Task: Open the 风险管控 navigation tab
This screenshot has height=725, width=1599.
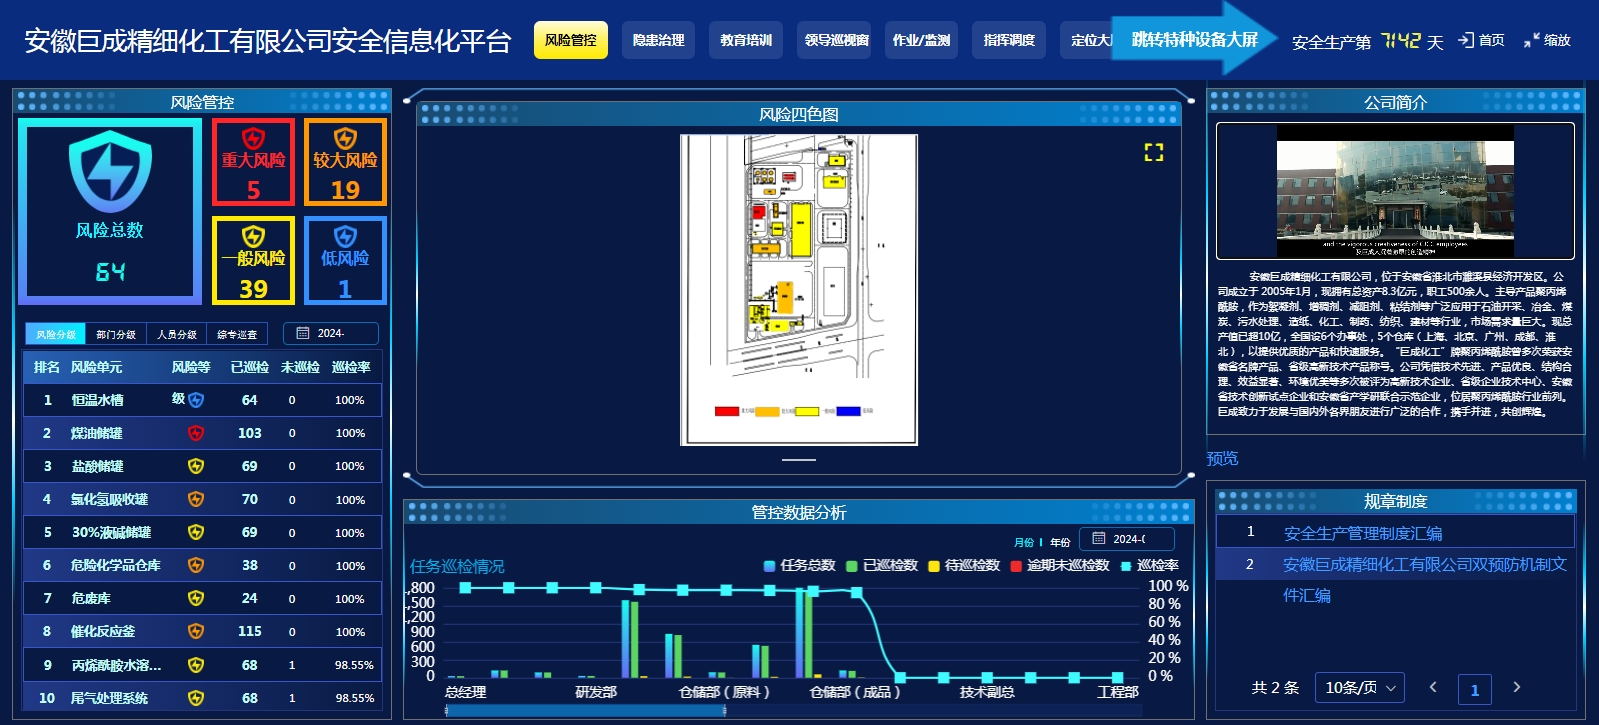Action: (571, 40)
